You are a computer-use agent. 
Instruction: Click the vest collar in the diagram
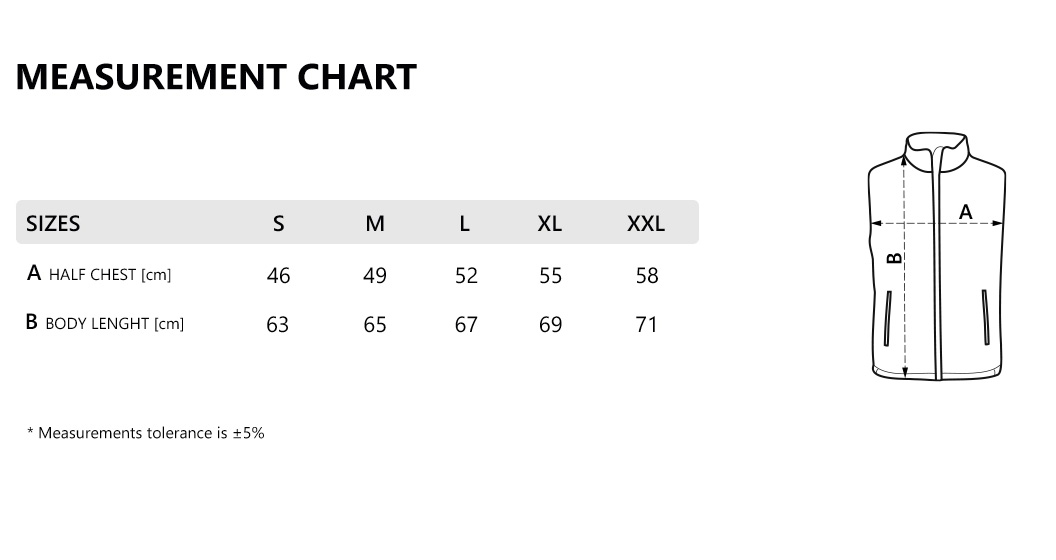(937, 151)
